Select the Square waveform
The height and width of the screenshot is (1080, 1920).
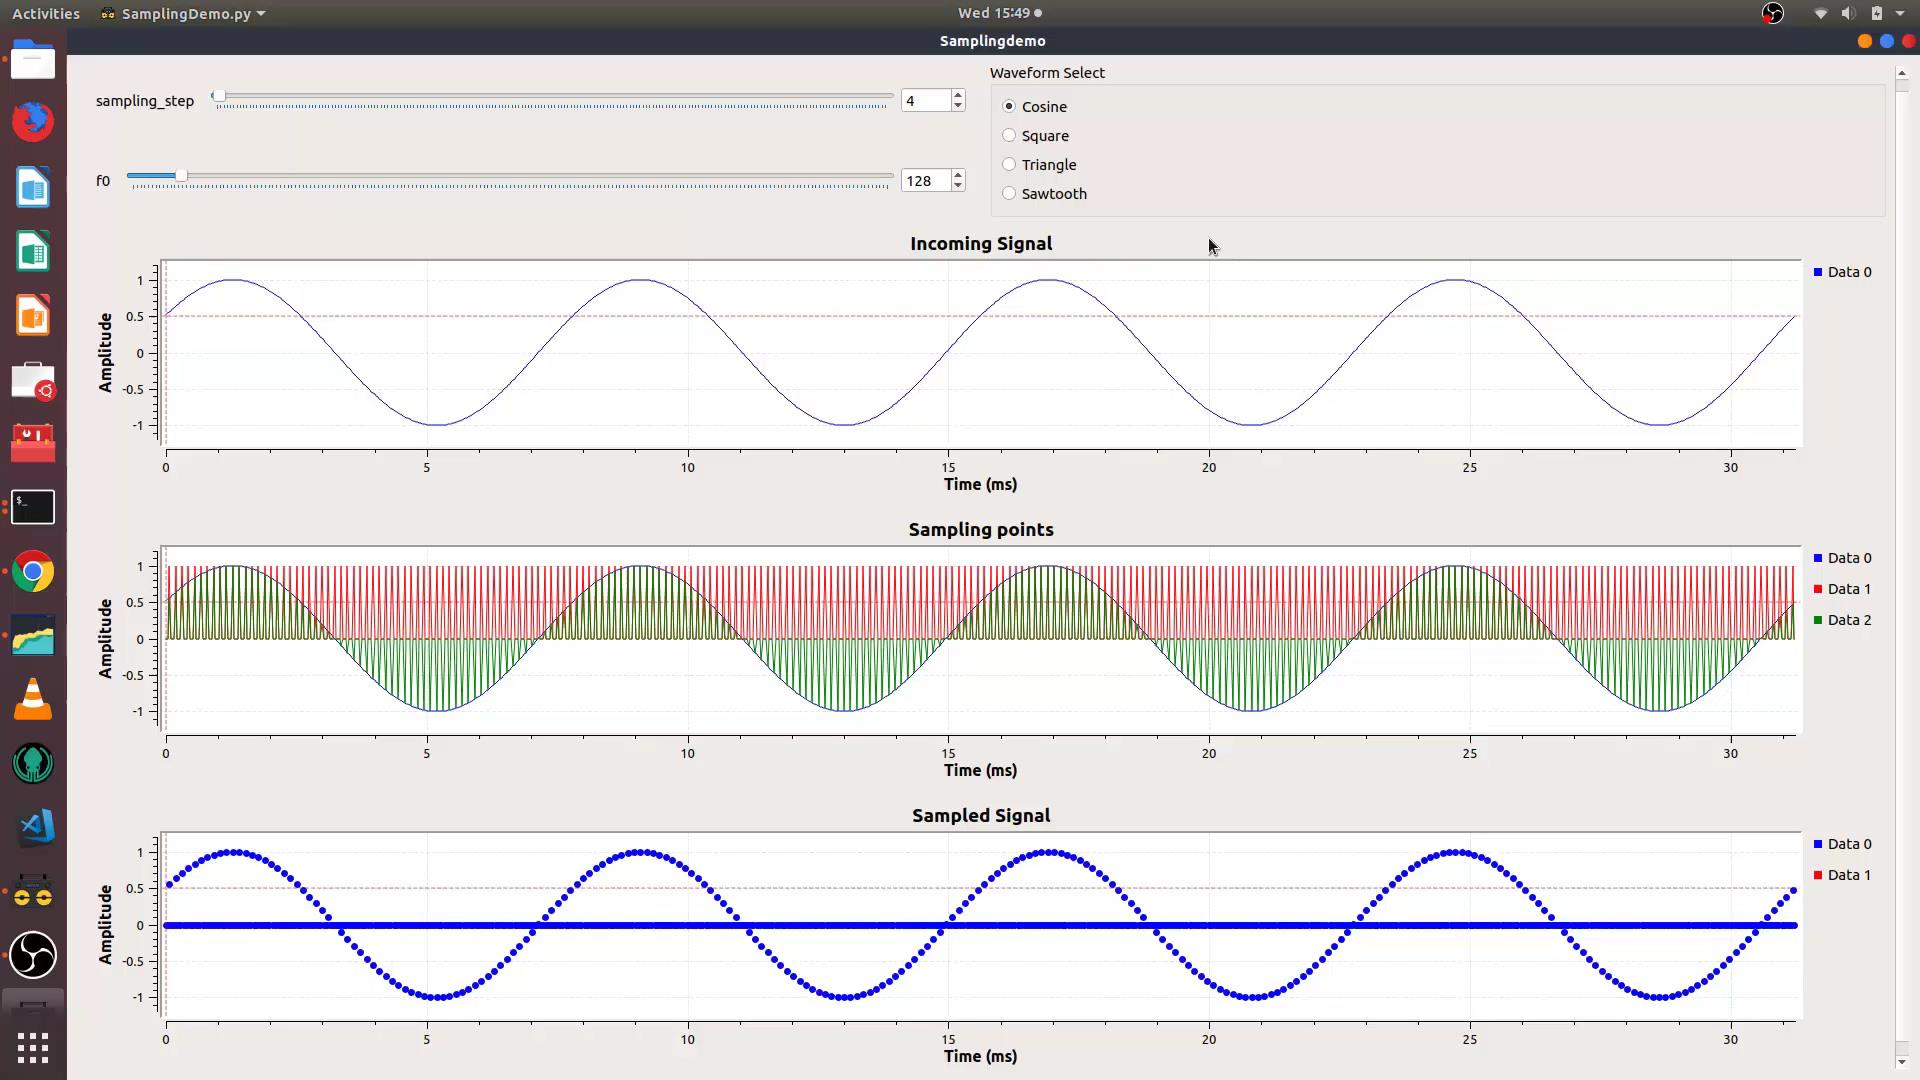coord(1036,135)
